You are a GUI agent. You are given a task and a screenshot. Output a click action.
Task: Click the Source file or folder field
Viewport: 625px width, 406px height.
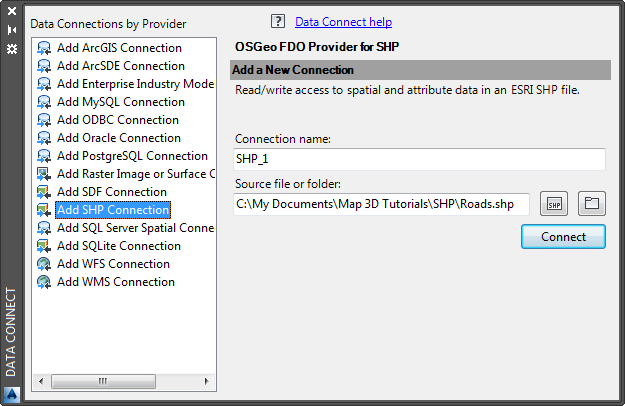pyautogui.click(x=382, y=204)
